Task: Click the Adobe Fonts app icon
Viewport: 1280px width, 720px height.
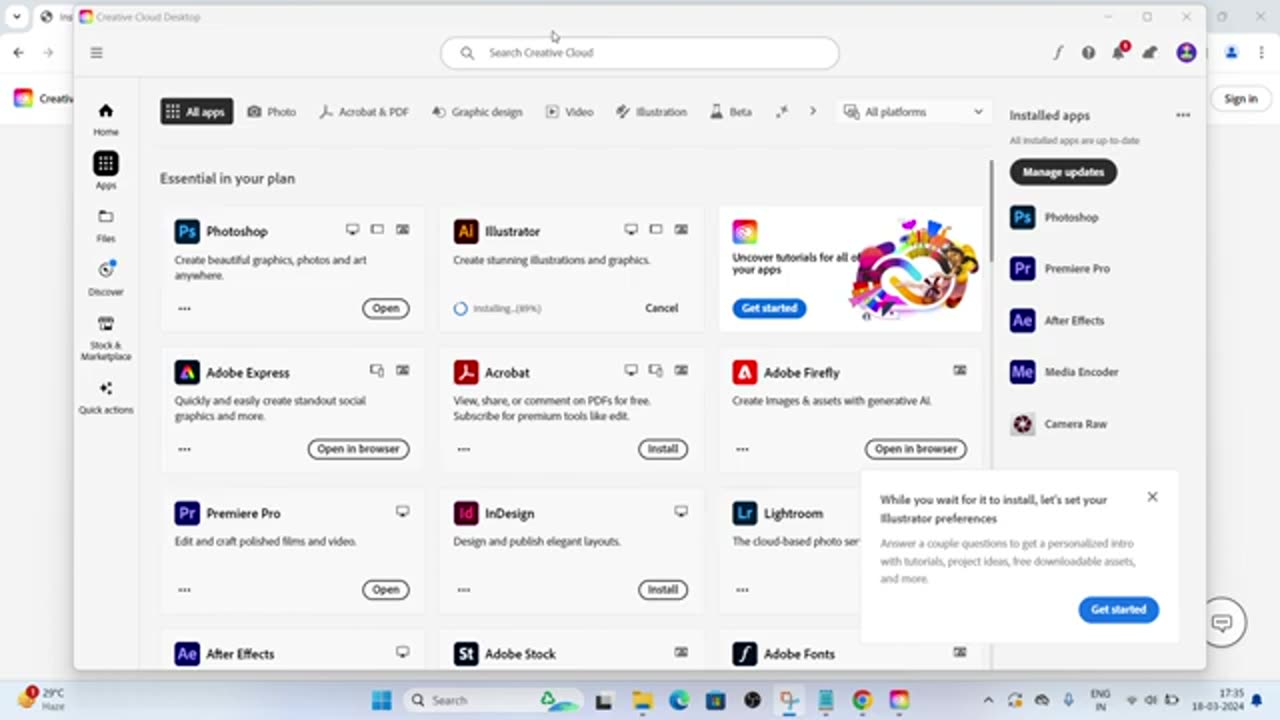Action: coord(744,654)
